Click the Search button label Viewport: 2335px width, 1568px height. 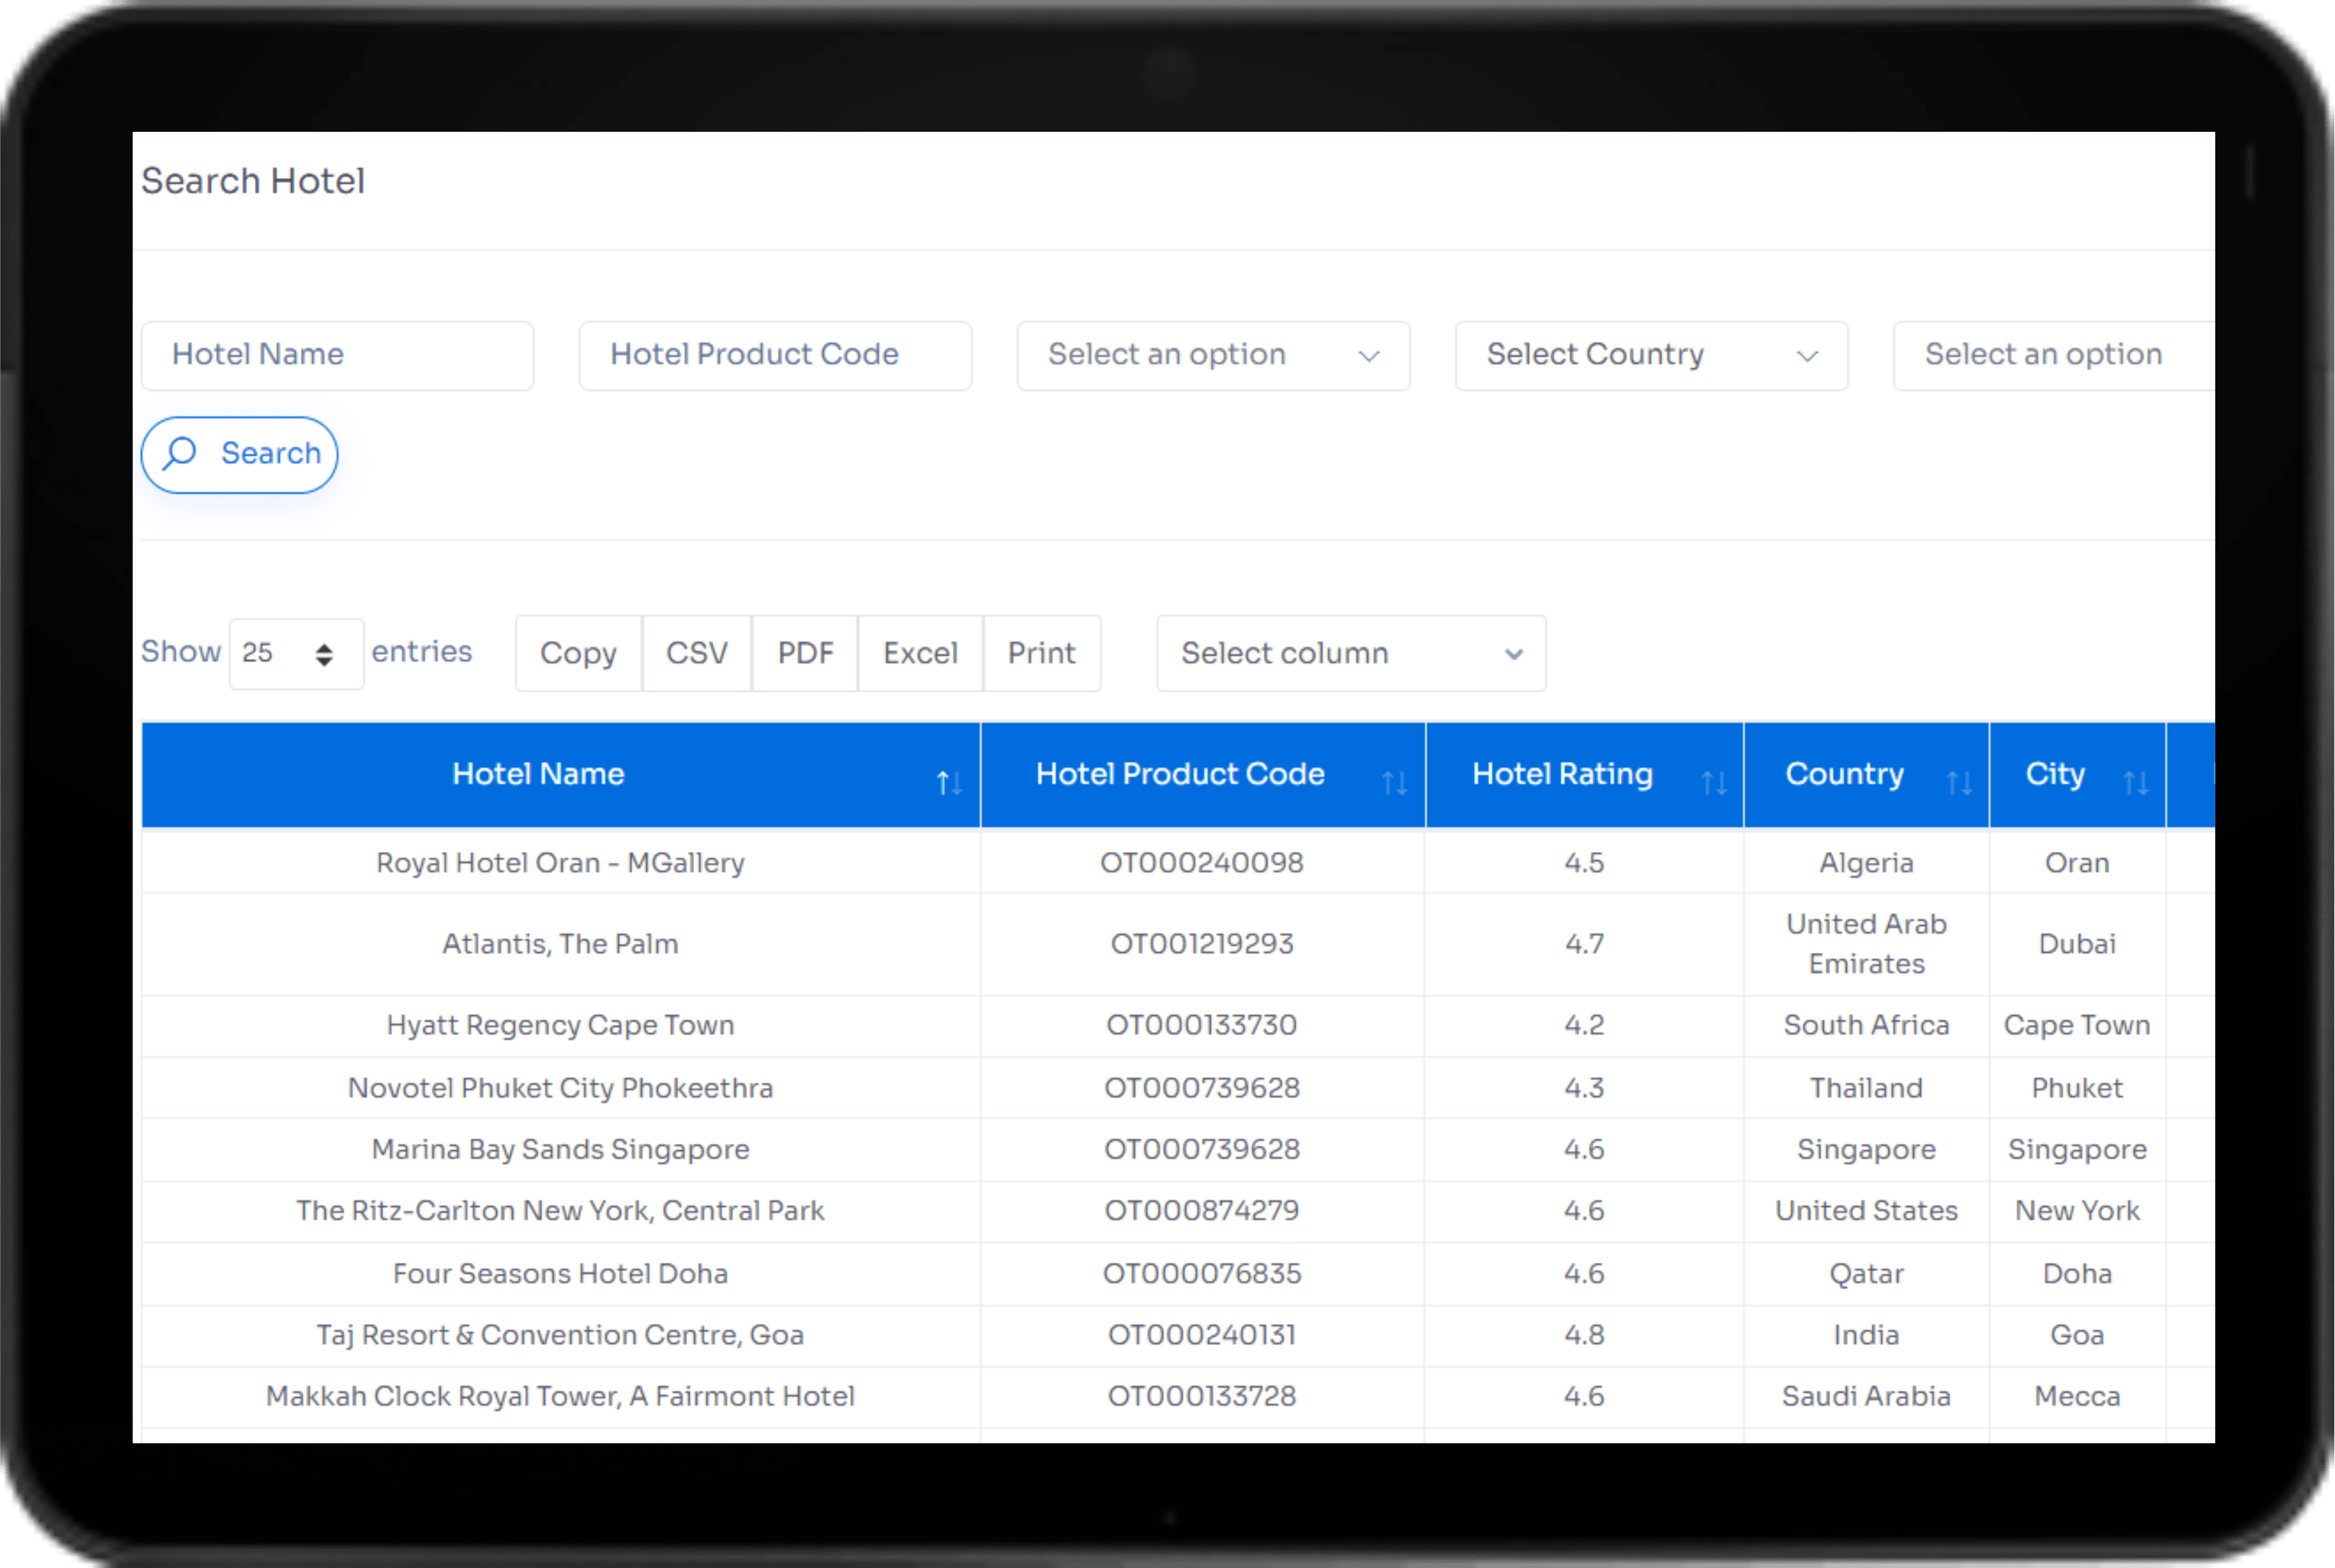pyautogui.click(x=271, y=453)
